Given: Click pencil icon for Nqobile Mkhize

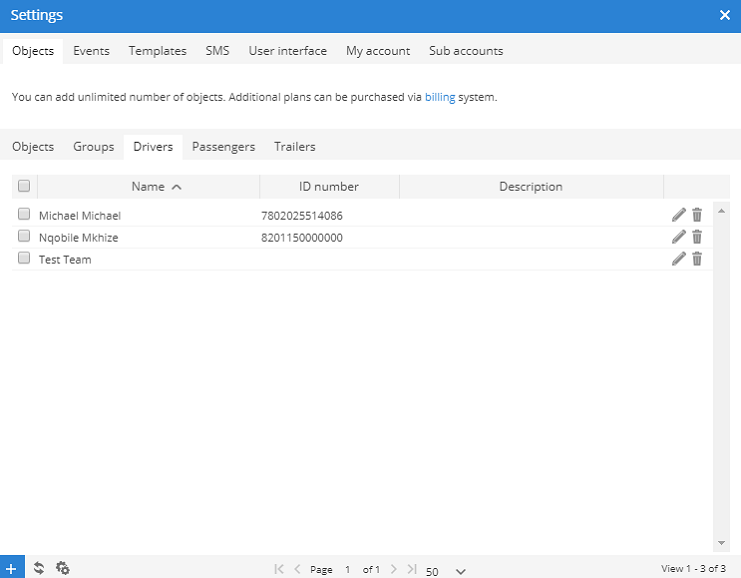Looking at the screenshot, I should coord(679,237).
